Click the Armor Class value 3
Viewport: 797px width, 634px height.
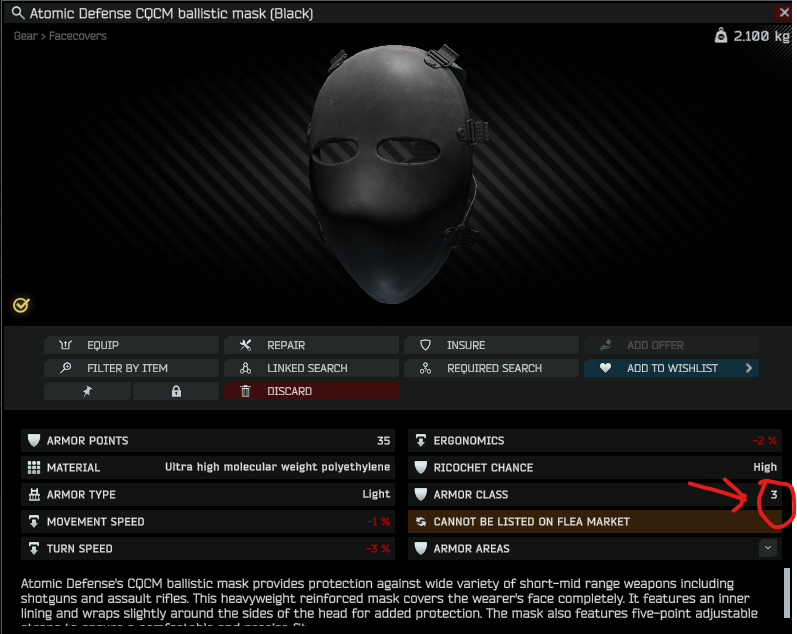pyautogui.click(x=774, y=495)
